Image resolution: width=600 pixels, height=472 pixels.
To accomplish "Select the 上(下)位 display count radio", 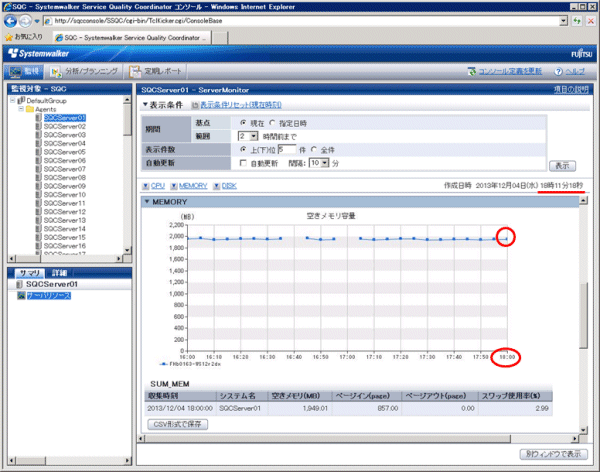I will (243, 149).
